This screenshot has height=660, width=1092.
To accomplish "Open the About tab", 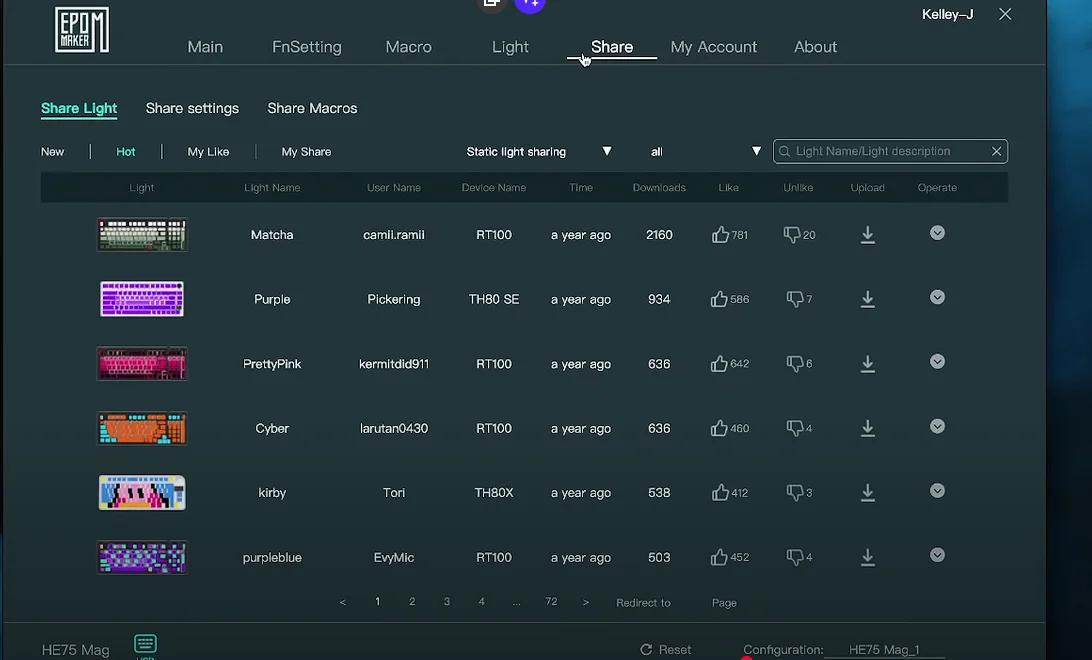I will click(x=816, y=47).
